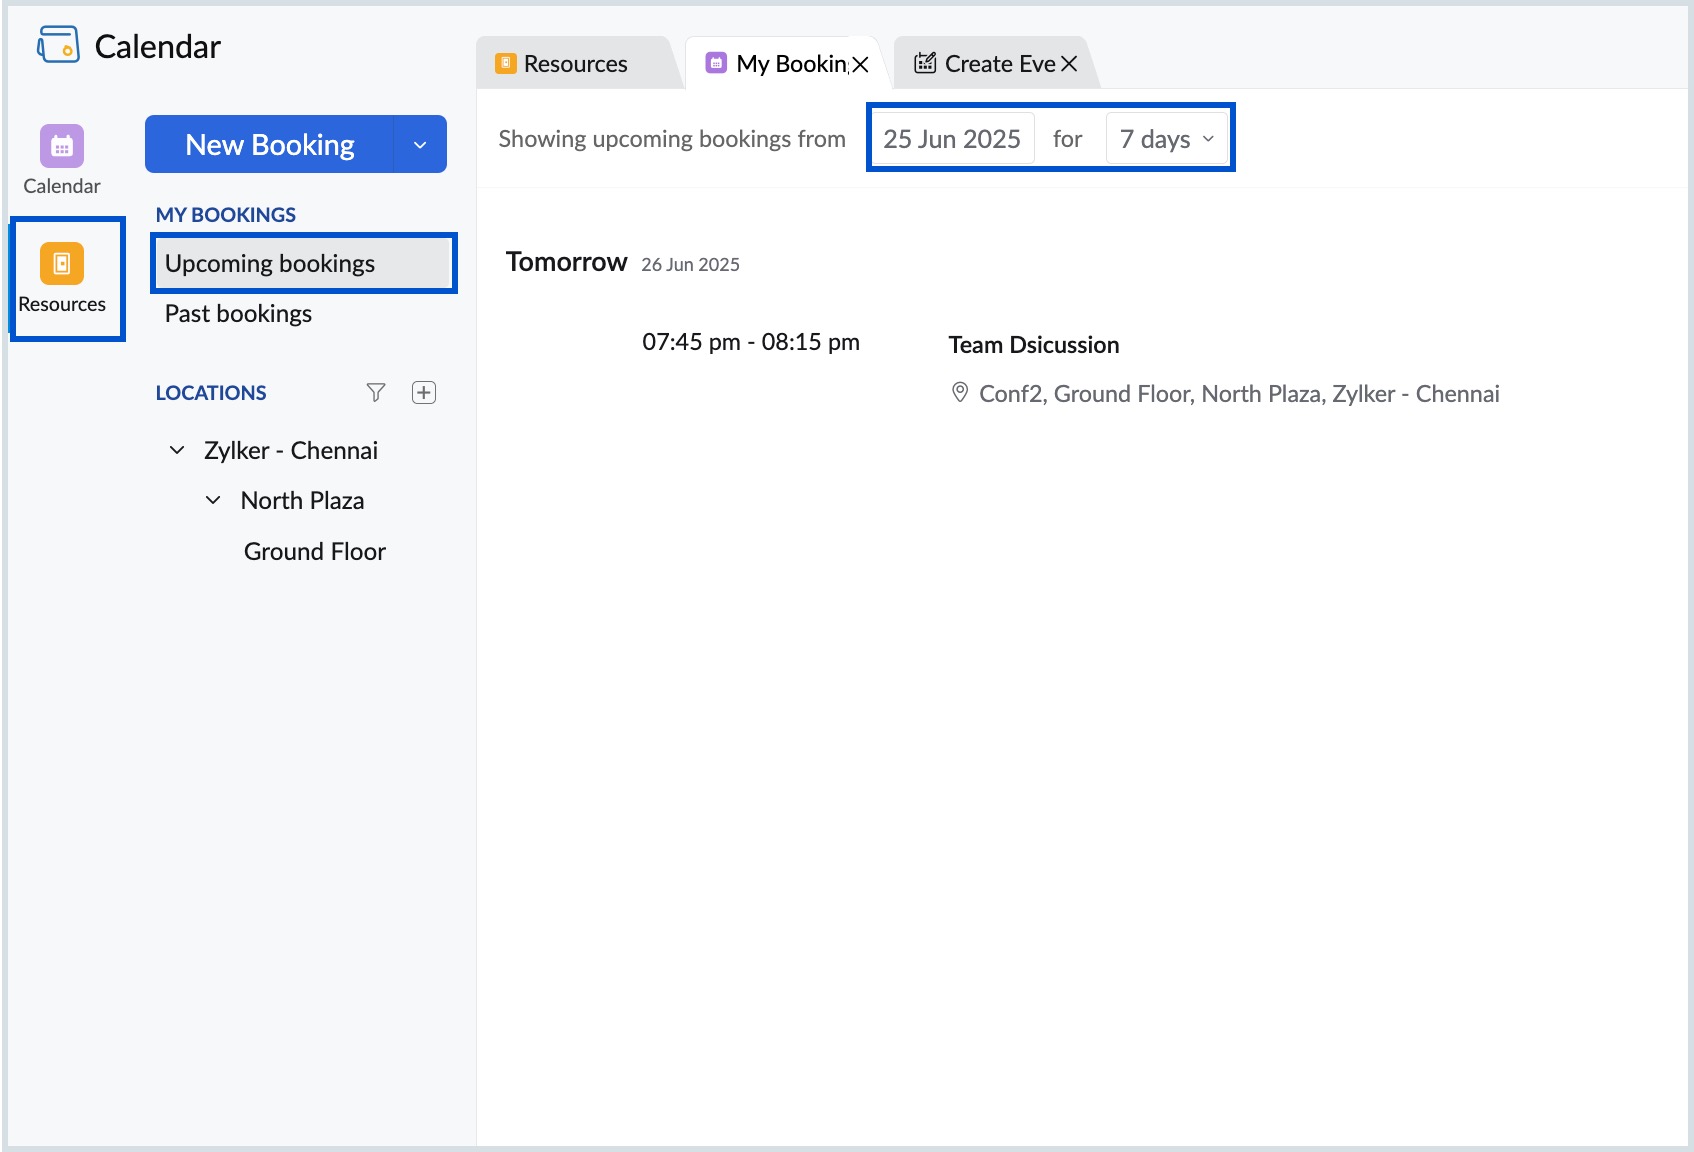Open Past bookings list
This screenshot has width=1694, height=1152.
click(x=238, y=314)
